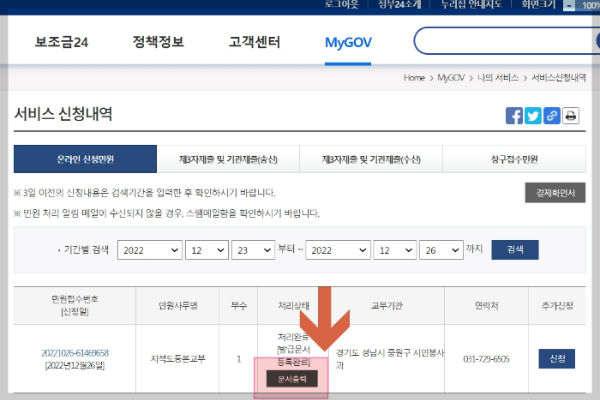Click 부수 column header
The height and width of the screenshot is (400, 600).
click(238, 305)
